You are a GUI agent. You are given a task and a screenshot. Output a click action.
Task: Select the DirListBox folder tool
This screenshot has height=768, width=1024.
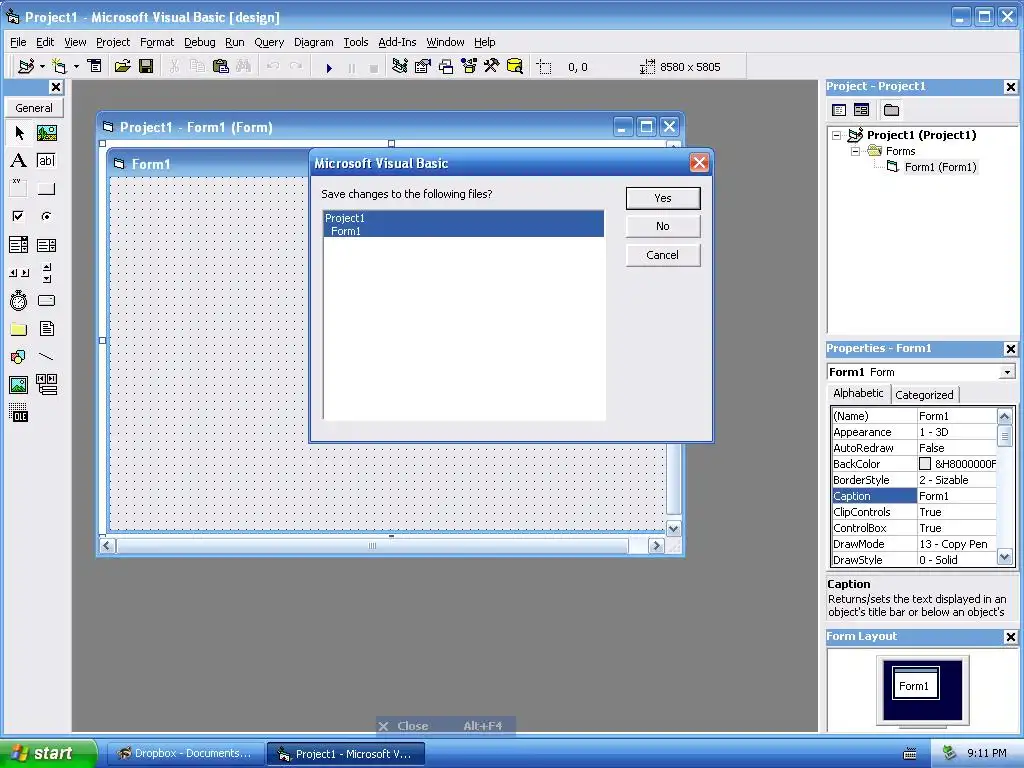[x=19, y=329]
